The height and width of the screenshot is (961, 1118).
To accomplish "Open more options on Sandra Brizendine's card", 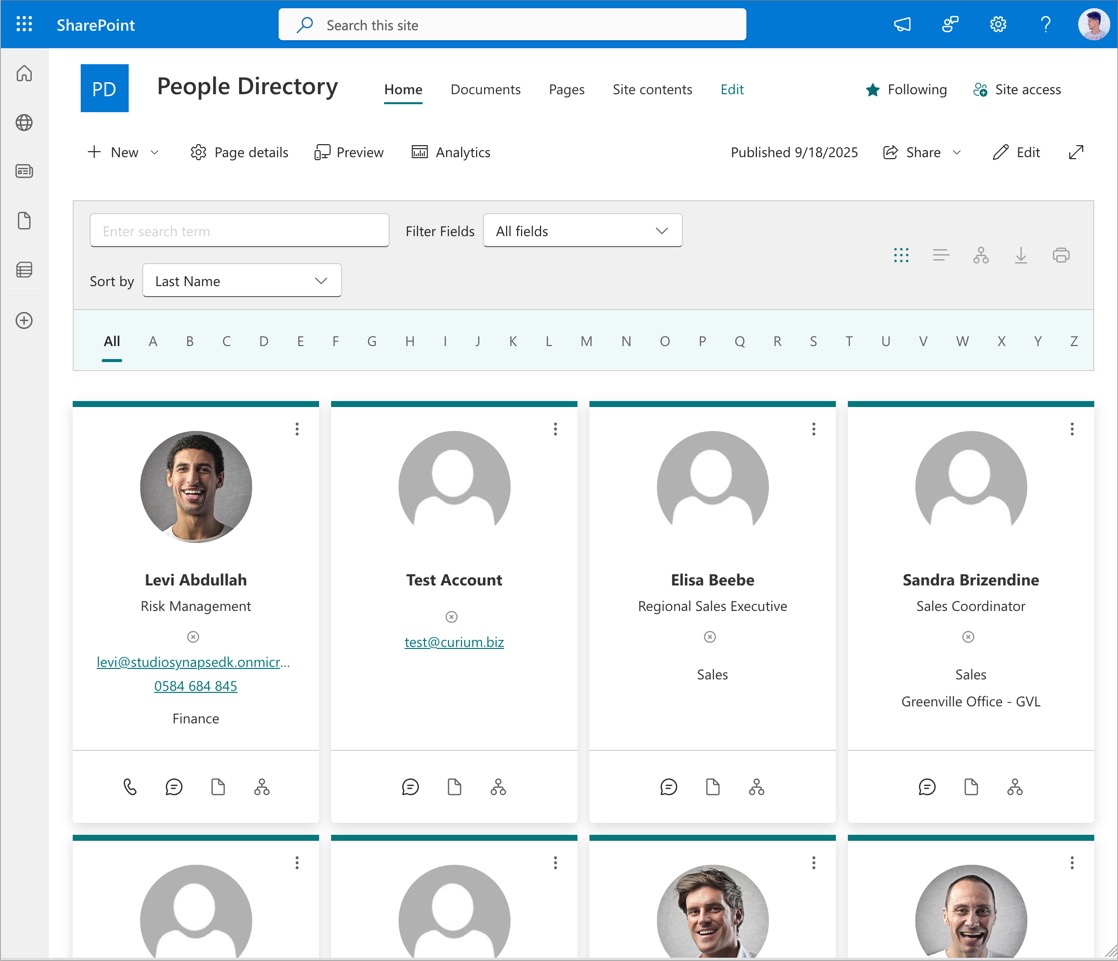I will 1072,429.
